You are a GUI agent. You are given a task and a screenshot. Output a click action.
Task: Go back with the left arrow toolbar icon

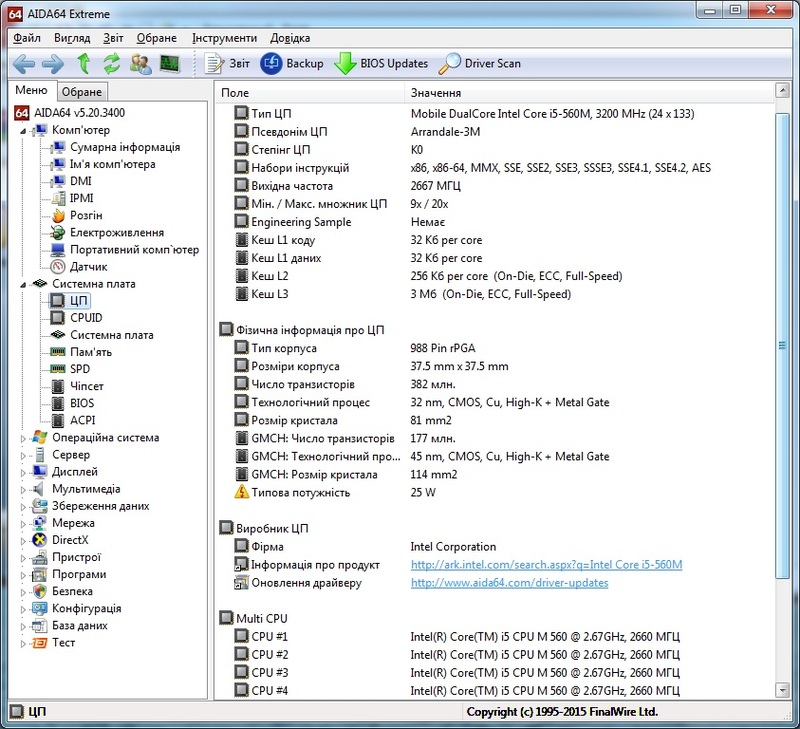[x=23, y=64]
